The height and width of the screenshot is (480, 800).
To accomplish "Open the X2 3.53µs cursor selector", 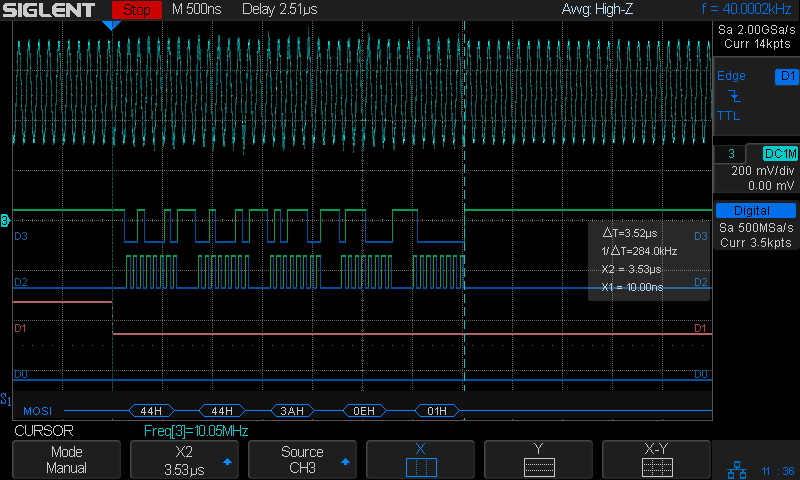I will [x=185, y=460].
